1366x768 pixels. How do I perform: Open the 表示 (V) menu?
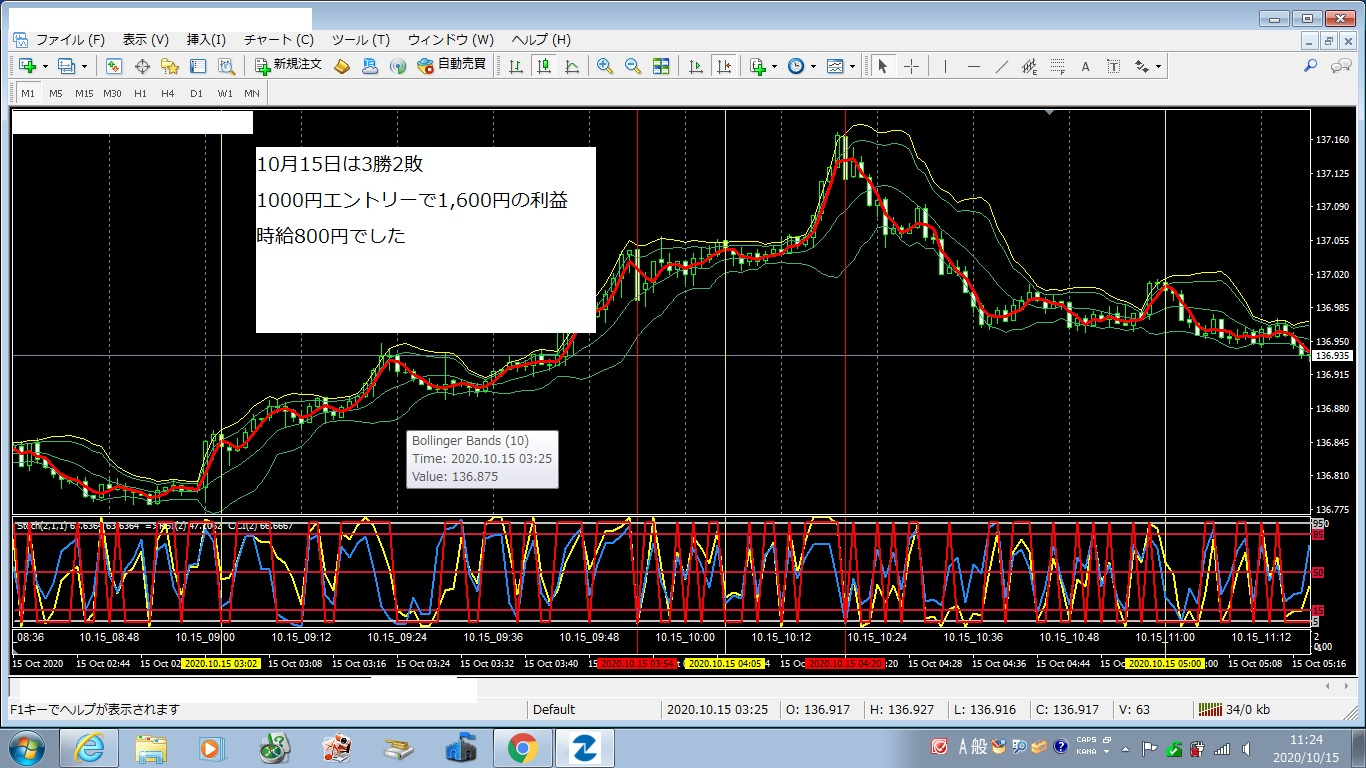tap(146, 40)
